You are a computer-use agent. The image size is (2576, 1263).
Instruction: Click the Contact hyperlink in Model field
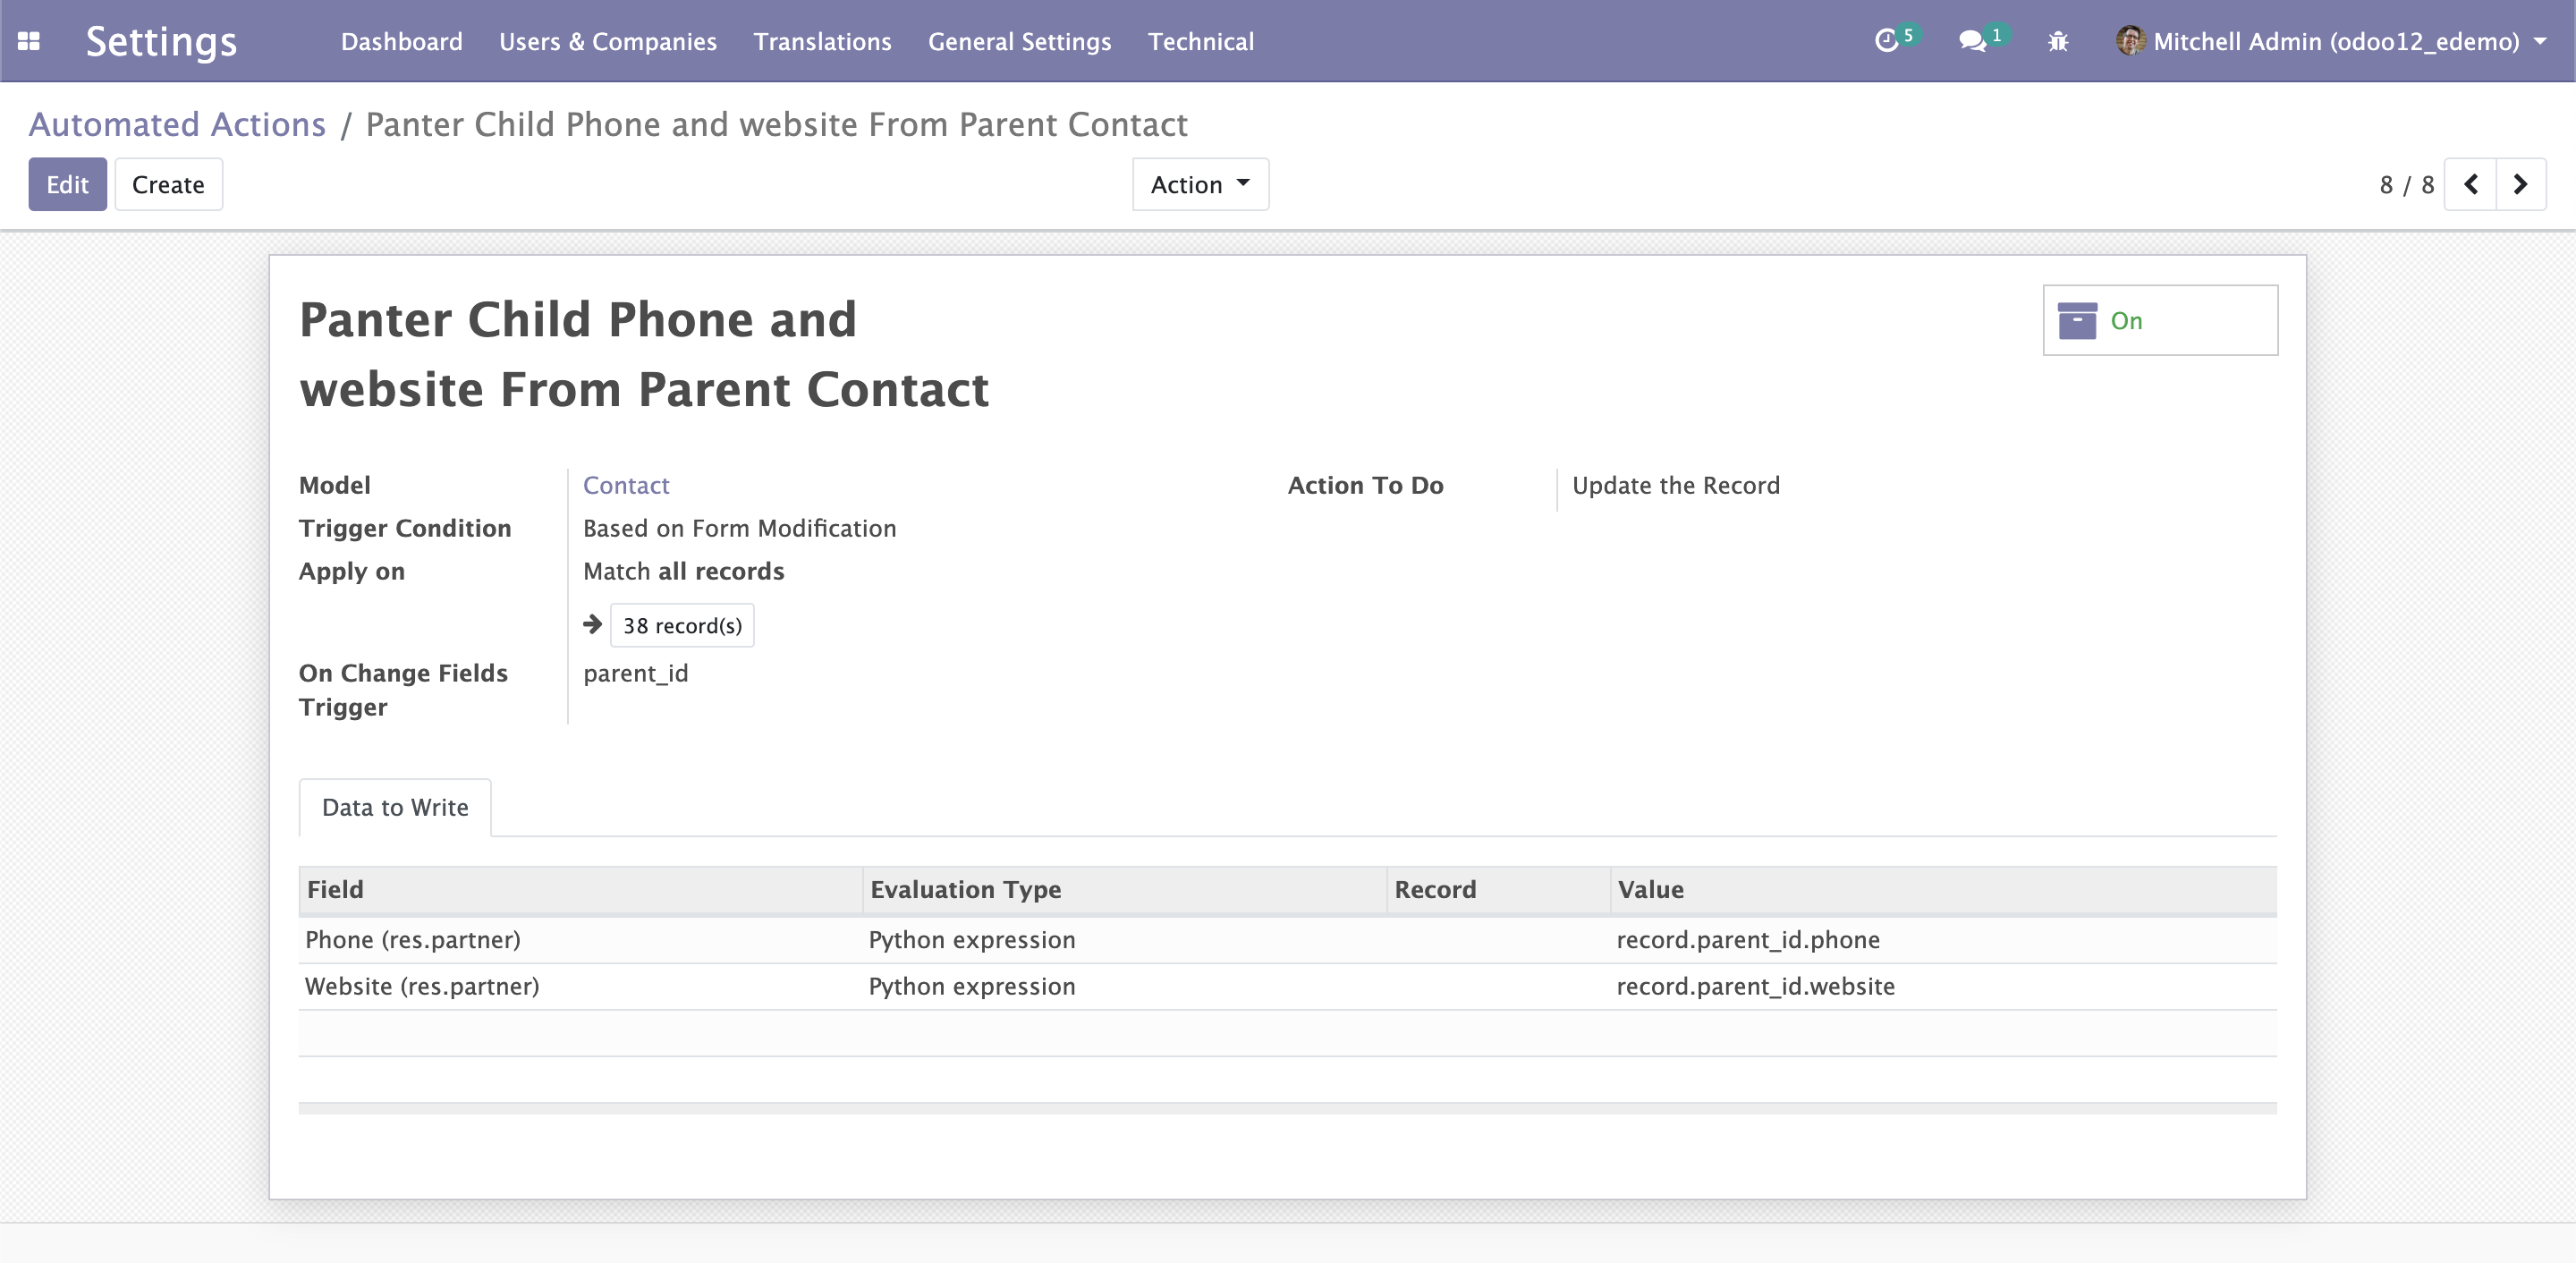(626, 487)
